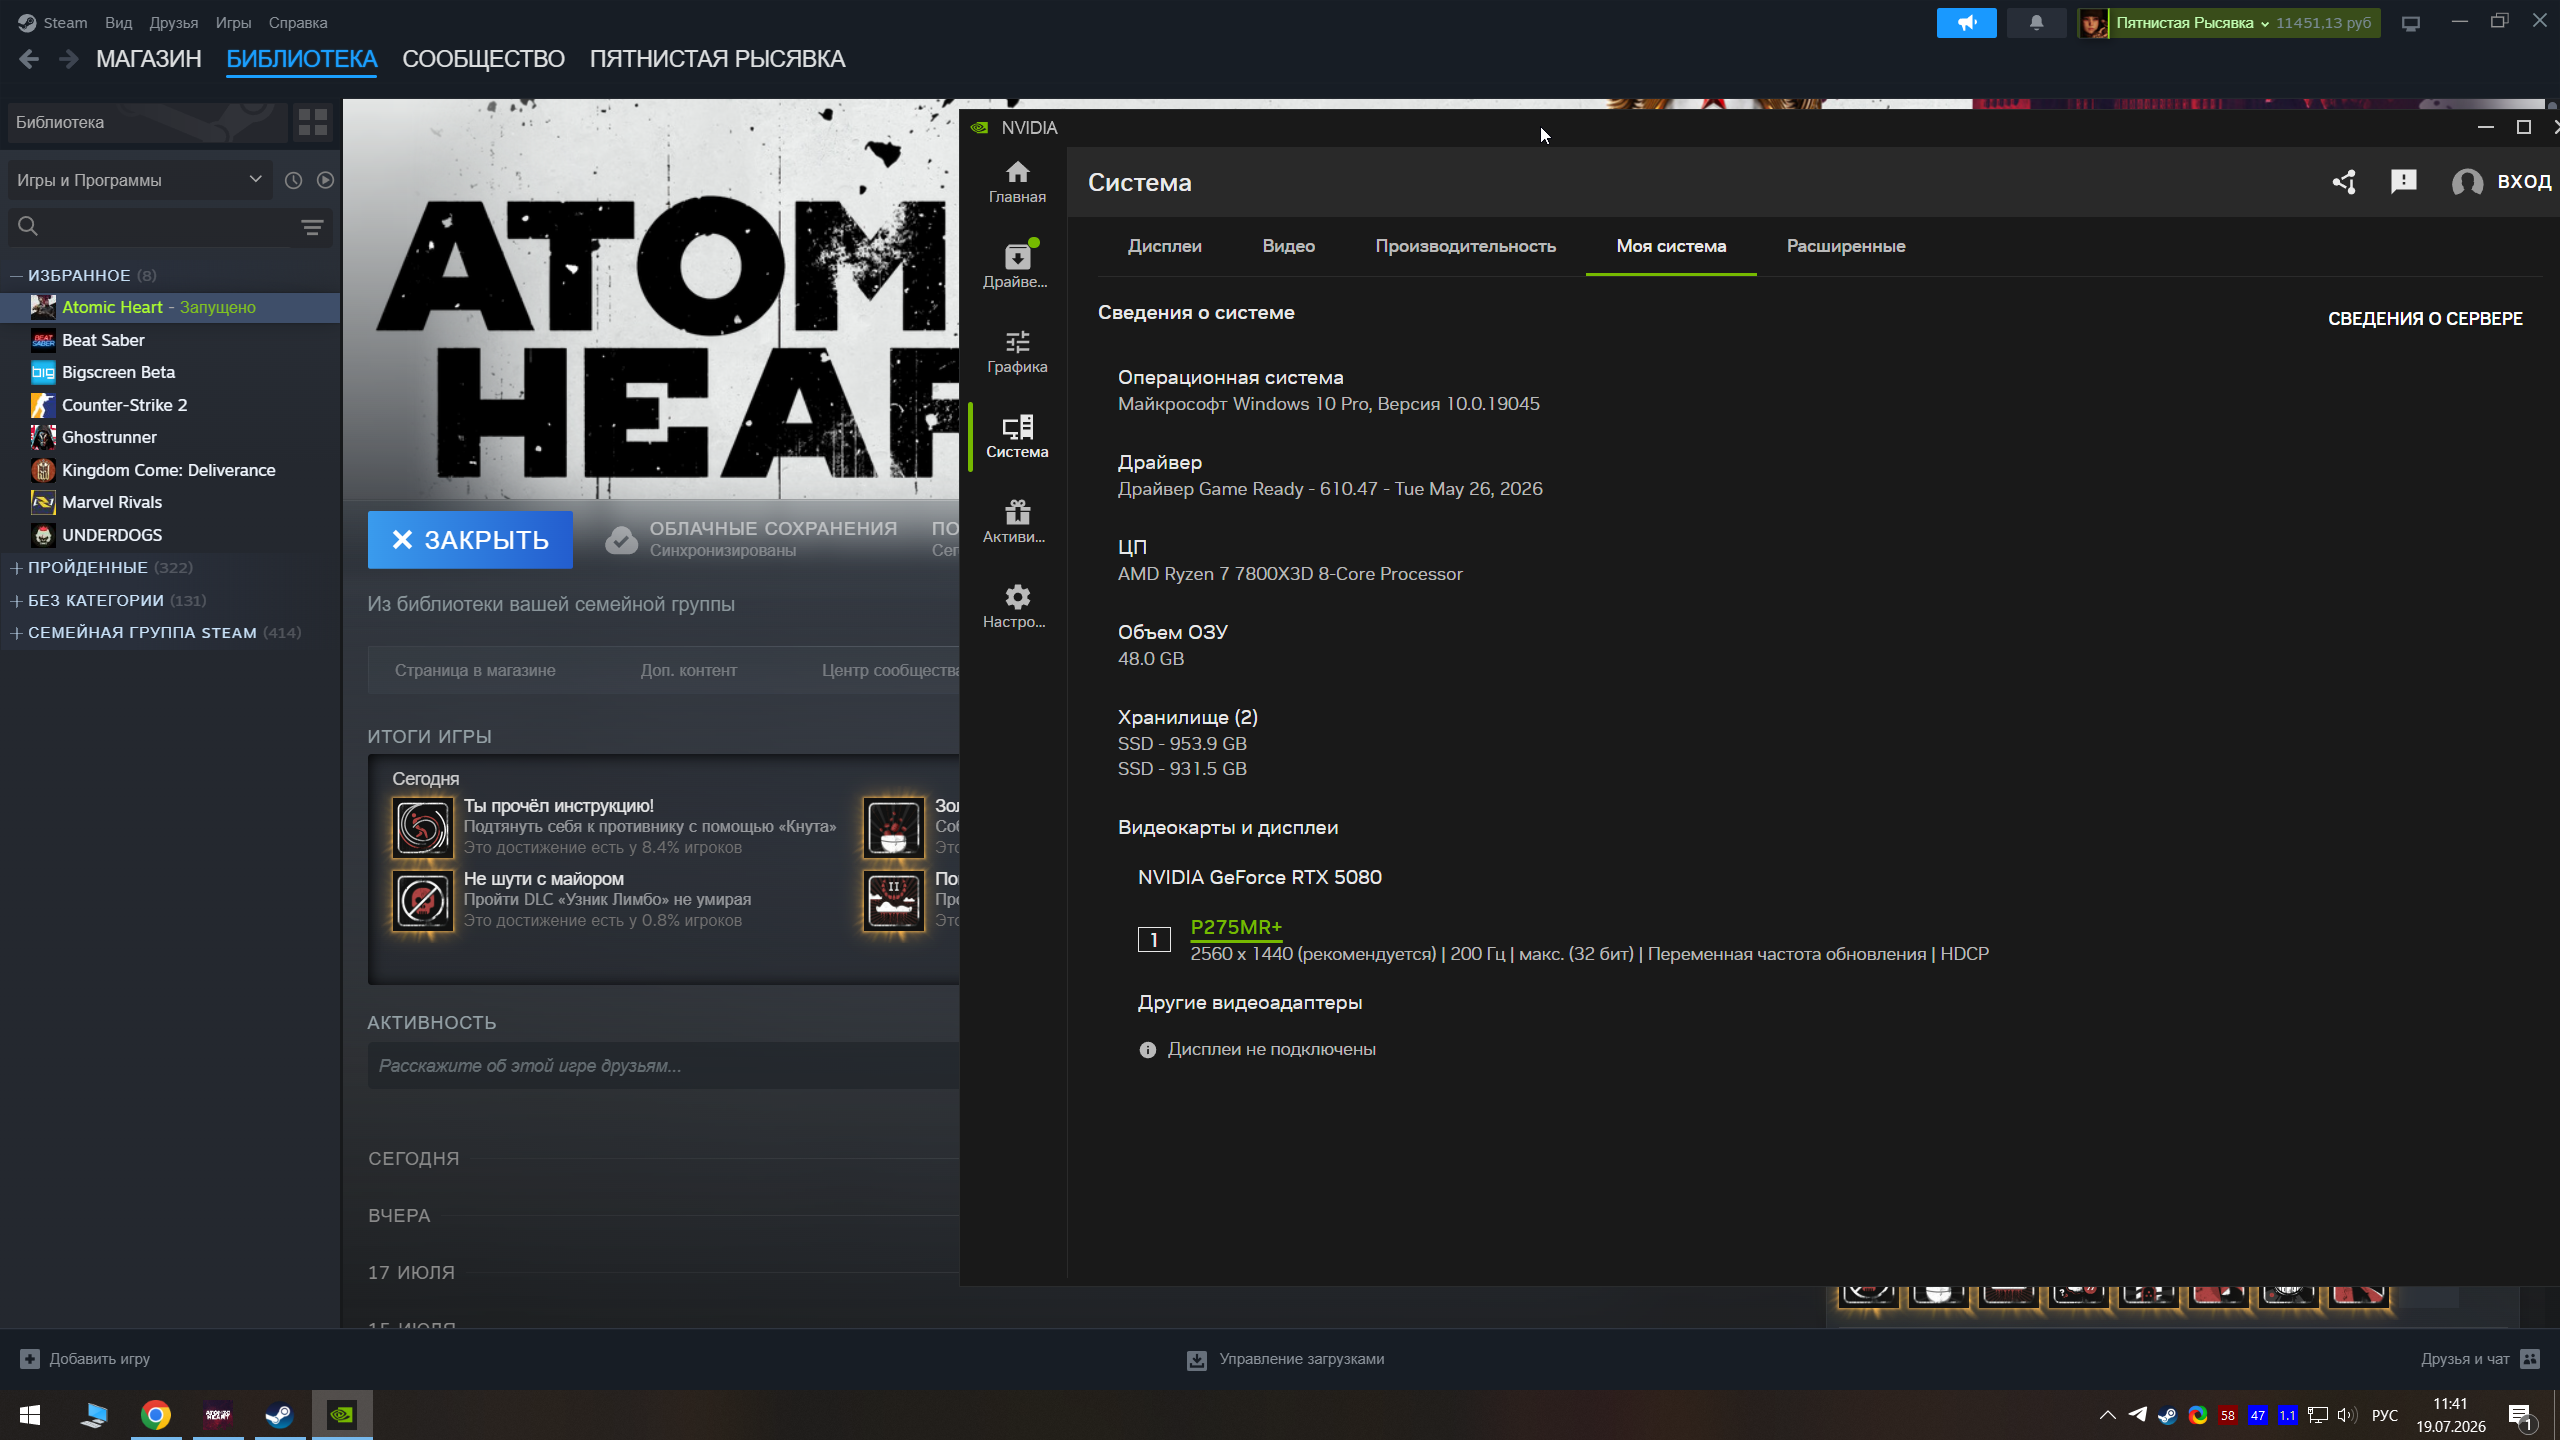Go back in Steam navigation
Image resolution: width=2560 pixels, height=1440 pixels.
[x=29, y=60]
